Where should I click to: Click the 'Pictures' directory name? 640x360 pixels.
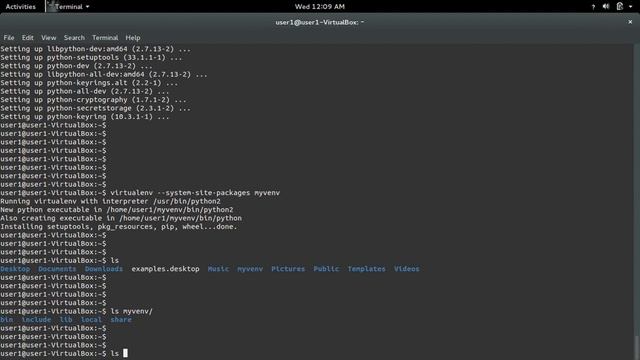(x=288, y=269)
